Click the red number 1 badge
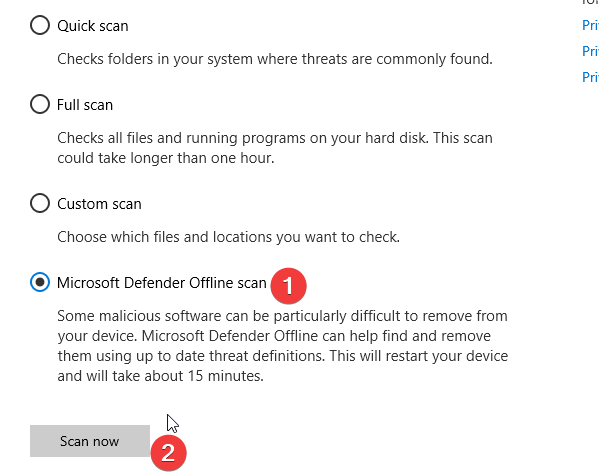599x476 pixels. click(288, 286)
